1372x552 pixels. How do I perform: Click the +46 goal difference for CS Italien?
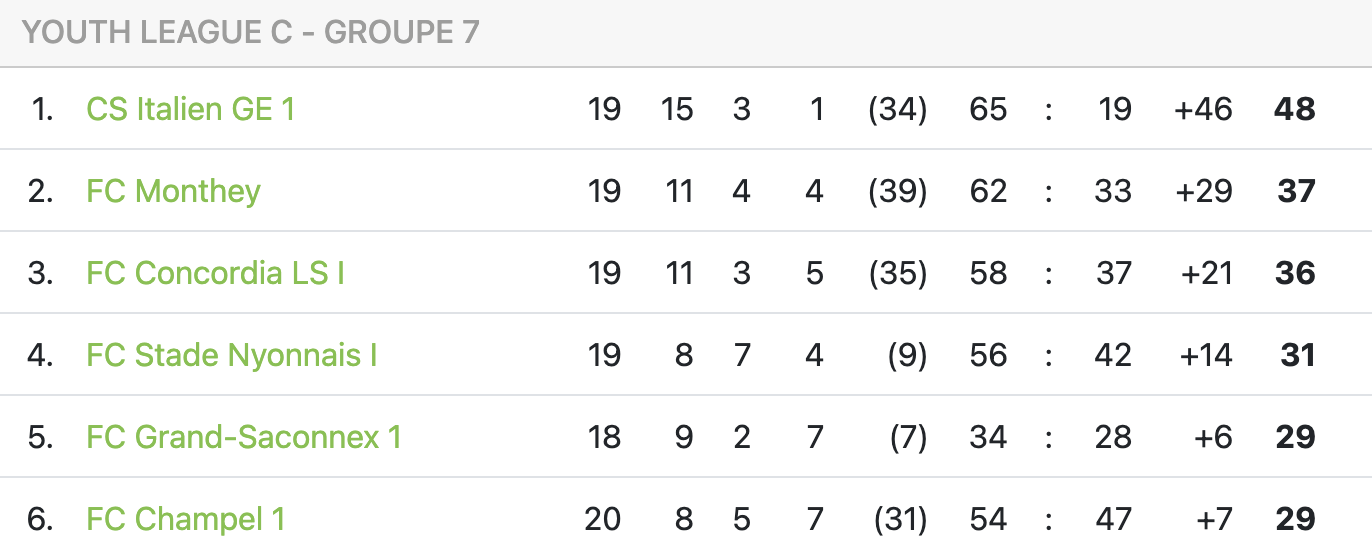[x=1203, y=109]
